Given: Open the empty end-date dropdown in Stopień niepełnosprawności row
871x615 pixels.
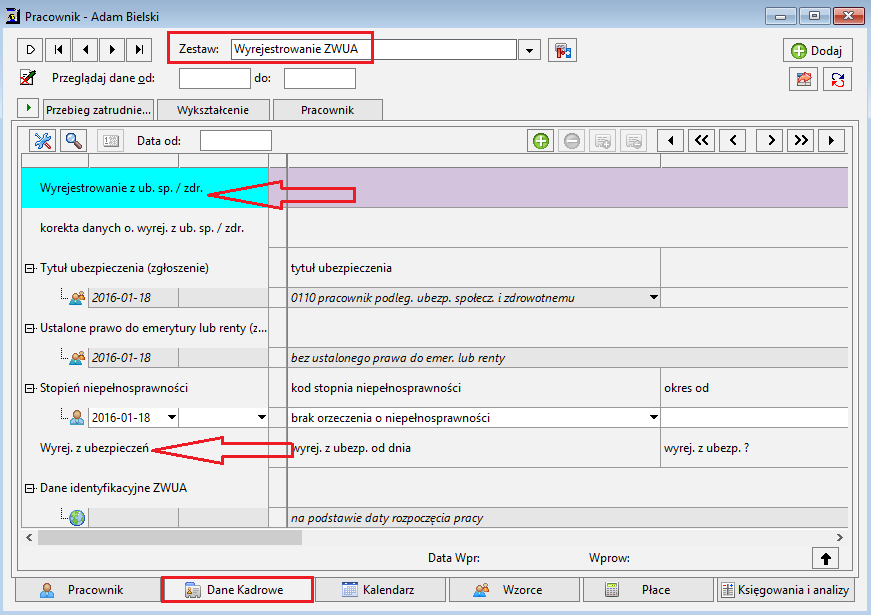Looking at the screenshot, I should pyautogui.click(x=261, y=417).
